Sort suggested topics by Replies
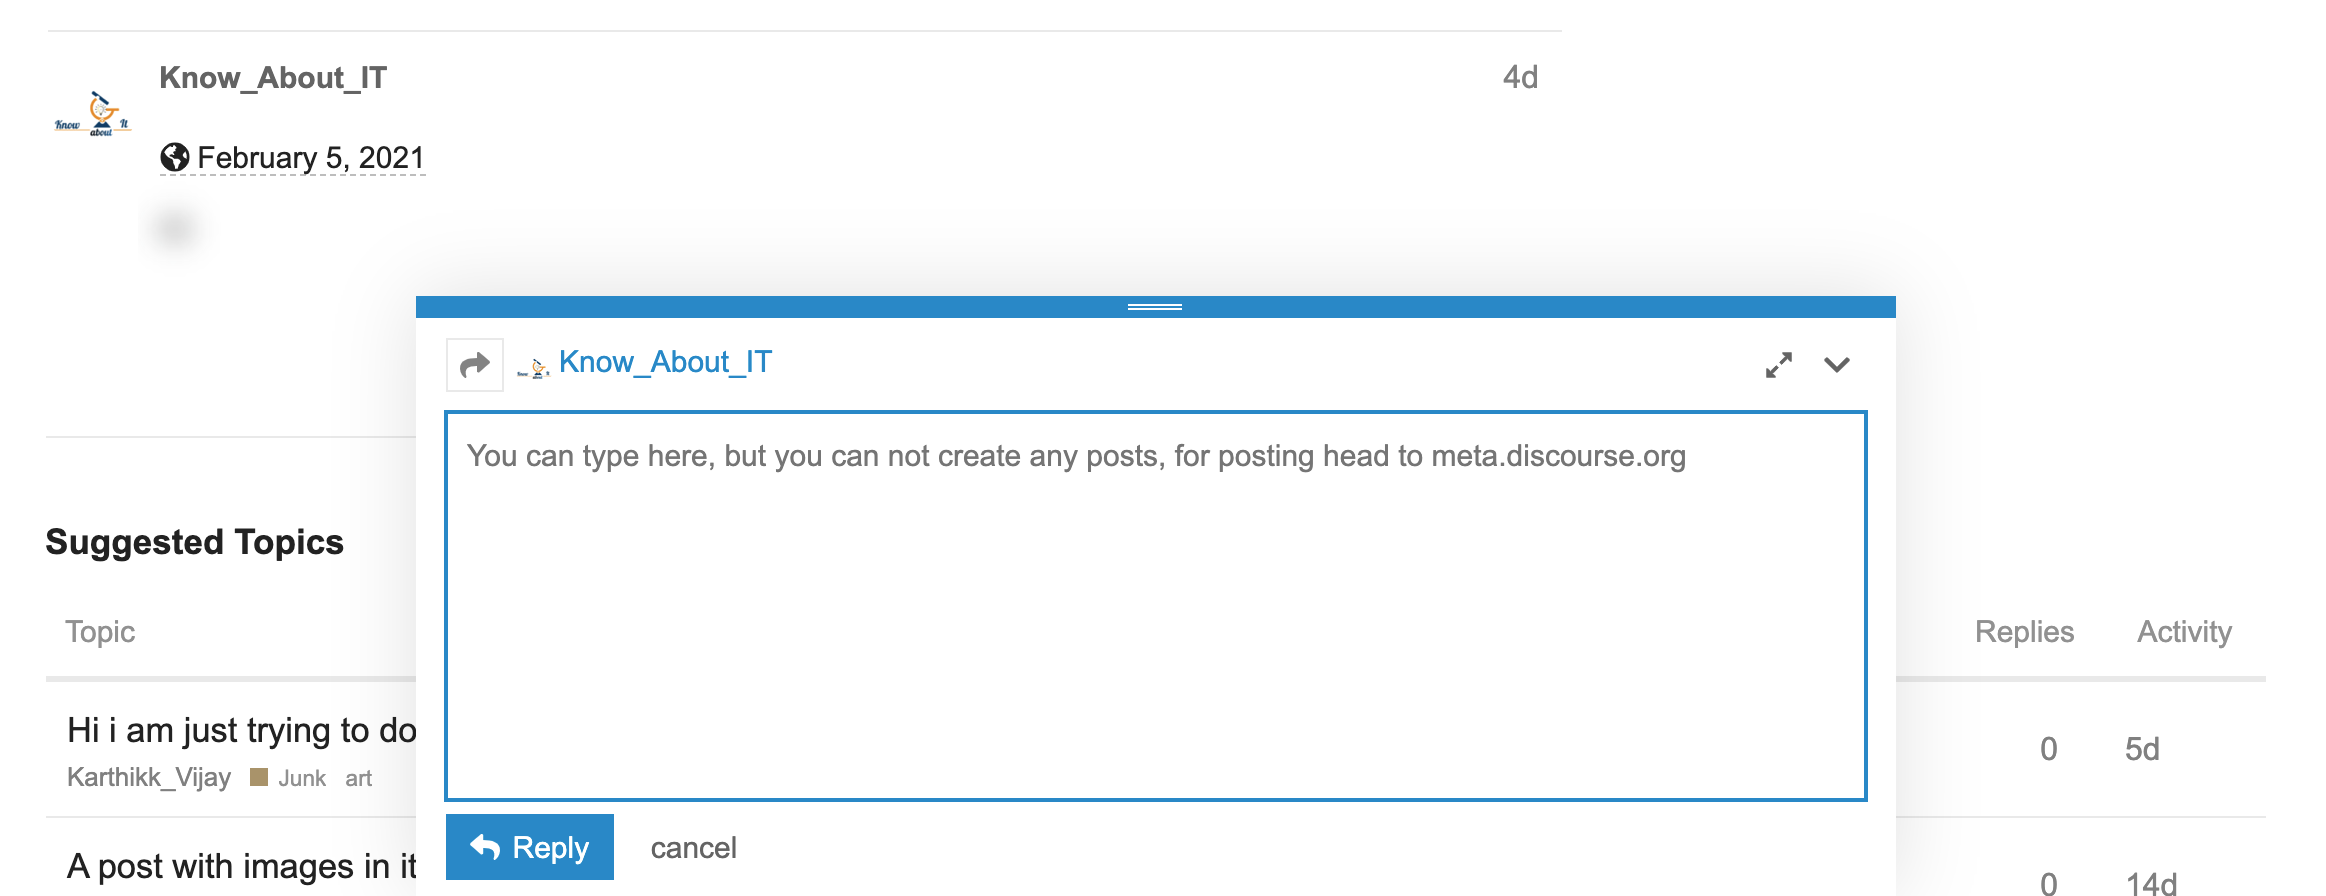The height and width of the screenshot is (896, 2326). (x=2023, y=632)
